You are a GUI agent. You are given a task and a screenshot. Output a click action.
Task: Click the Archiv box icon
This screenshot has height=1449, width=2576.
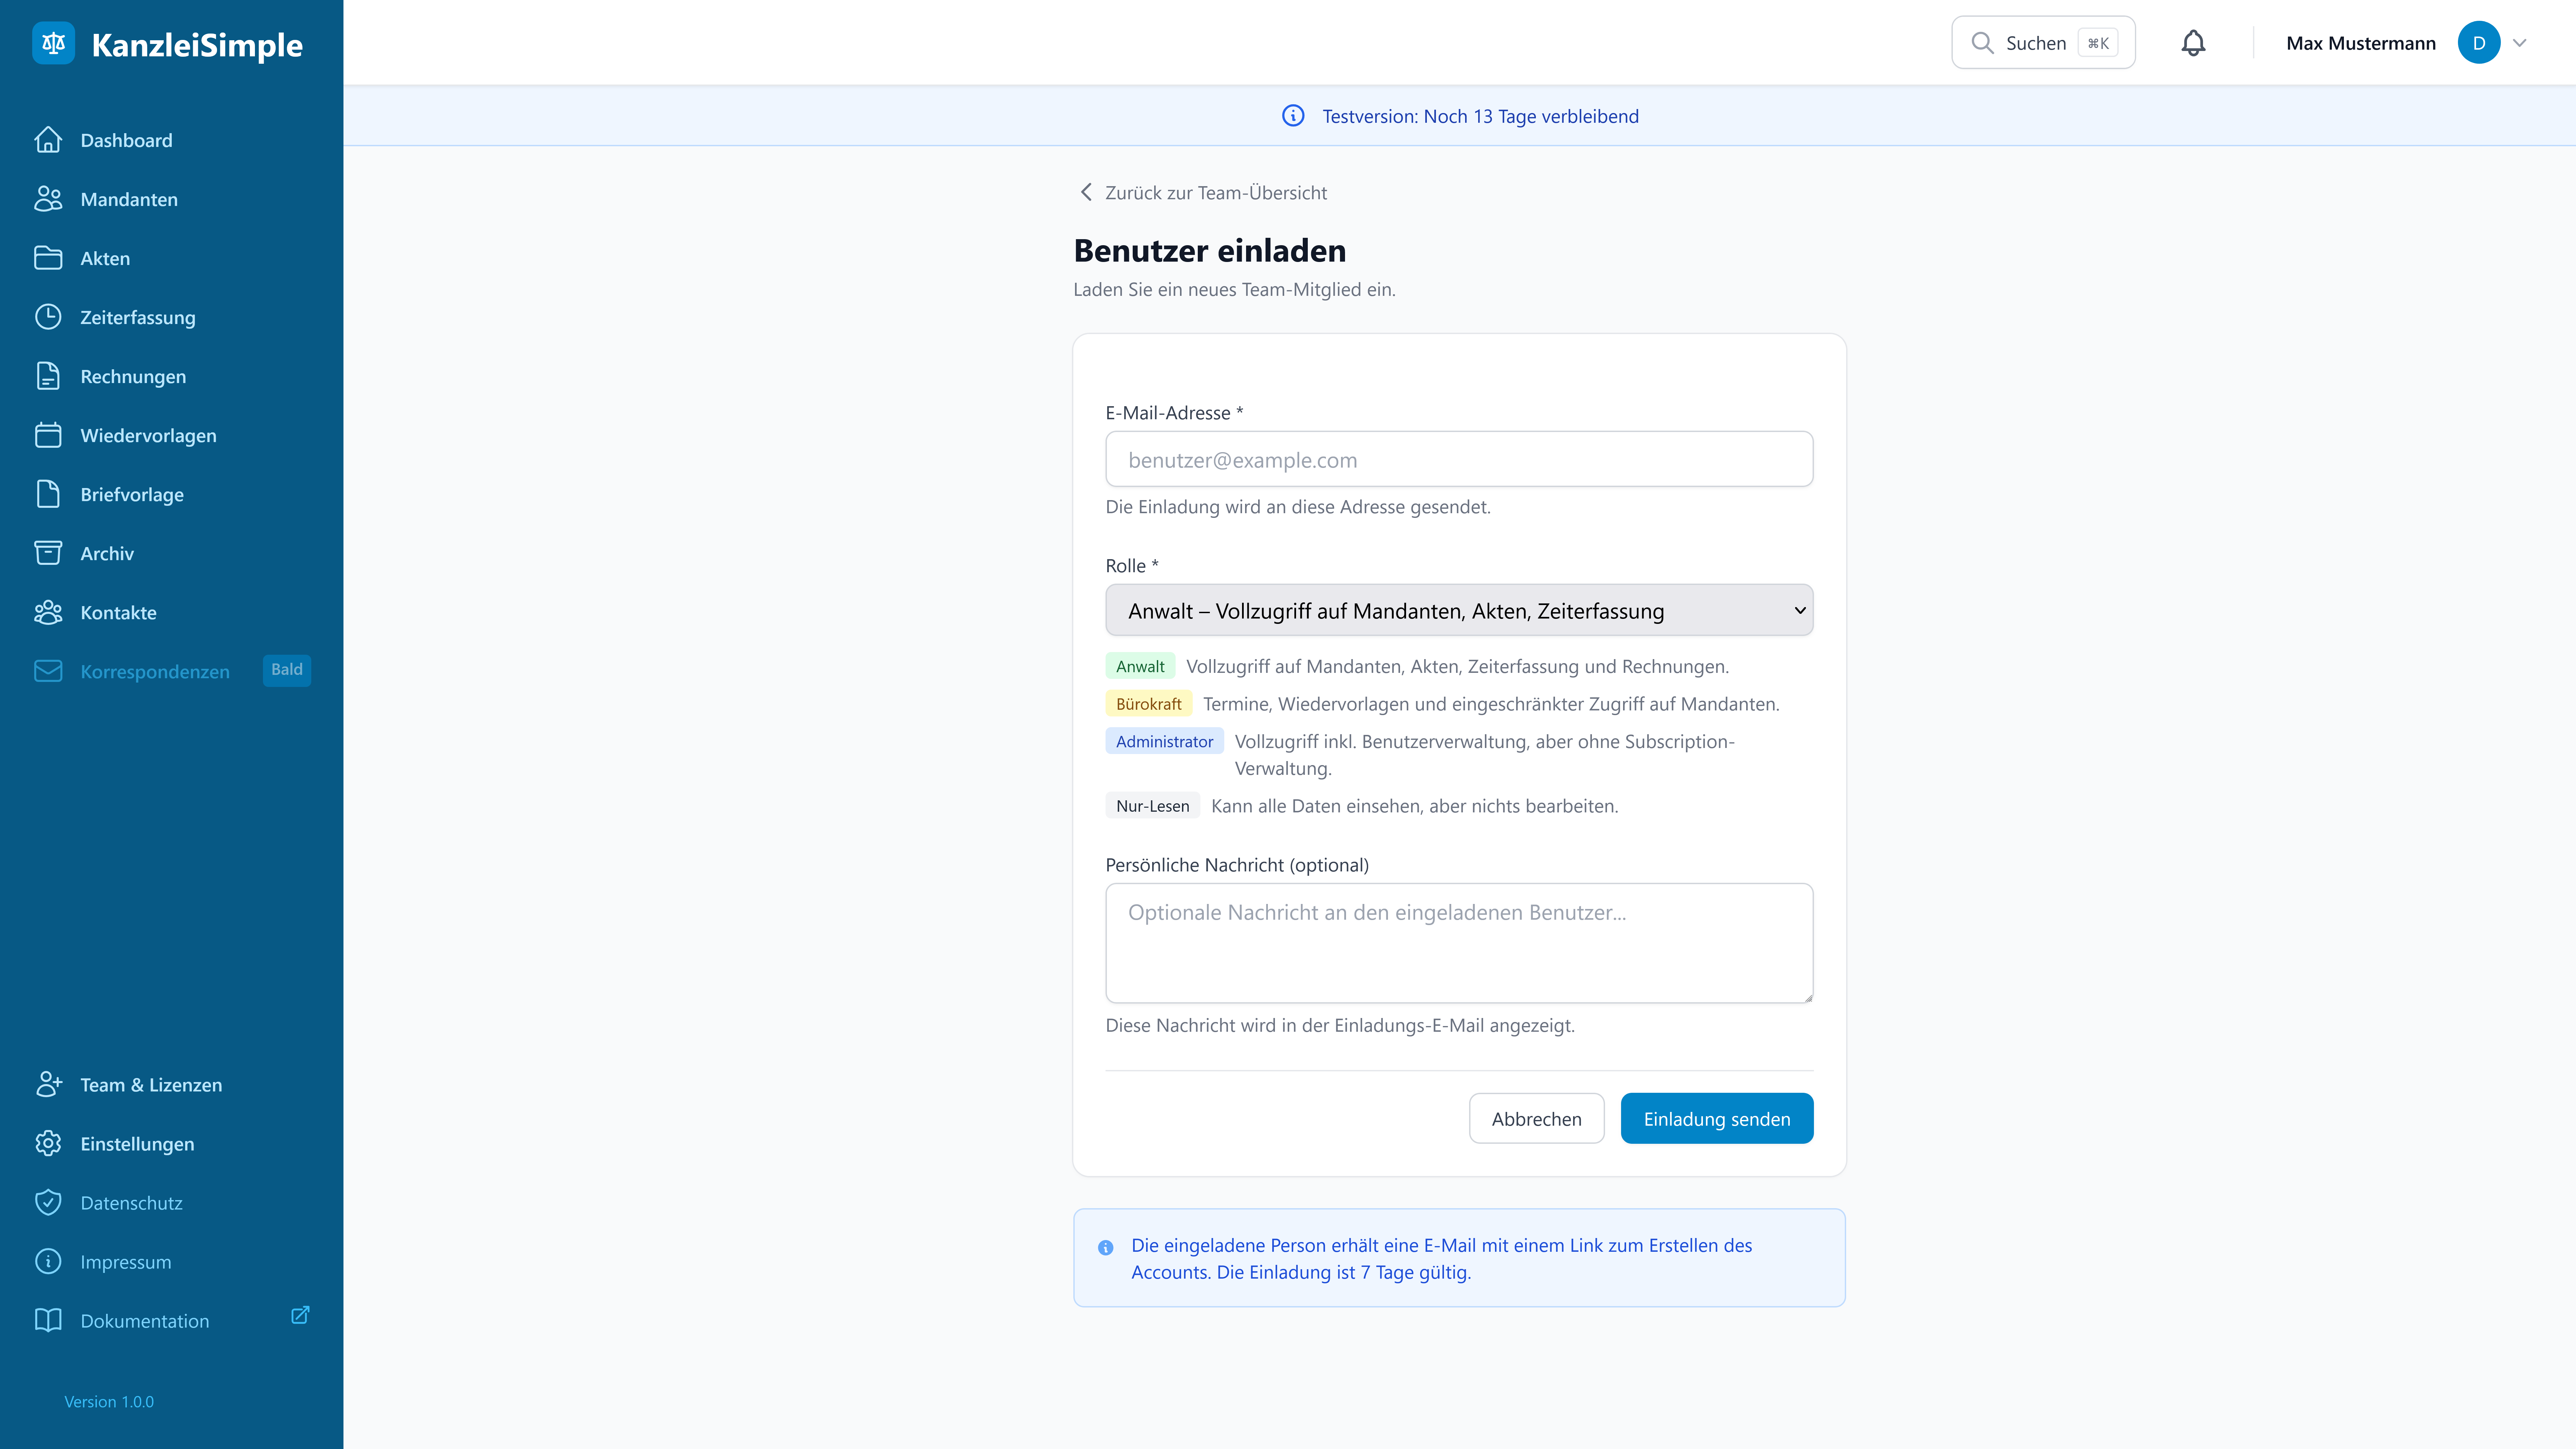[48, 553]
